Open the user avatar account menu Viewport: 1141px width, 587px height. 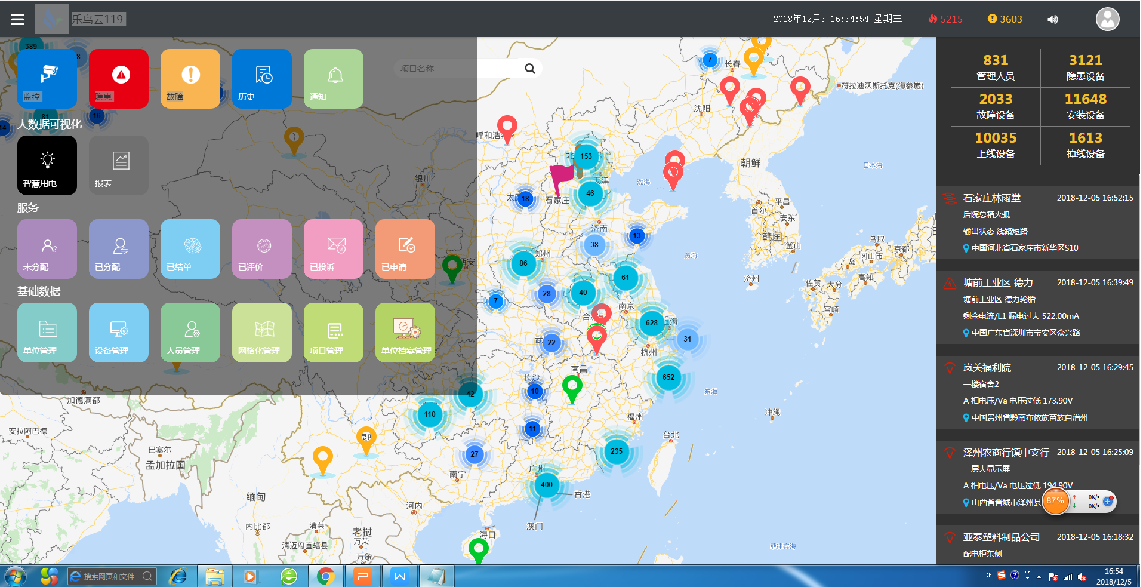tap(1107, 18)
